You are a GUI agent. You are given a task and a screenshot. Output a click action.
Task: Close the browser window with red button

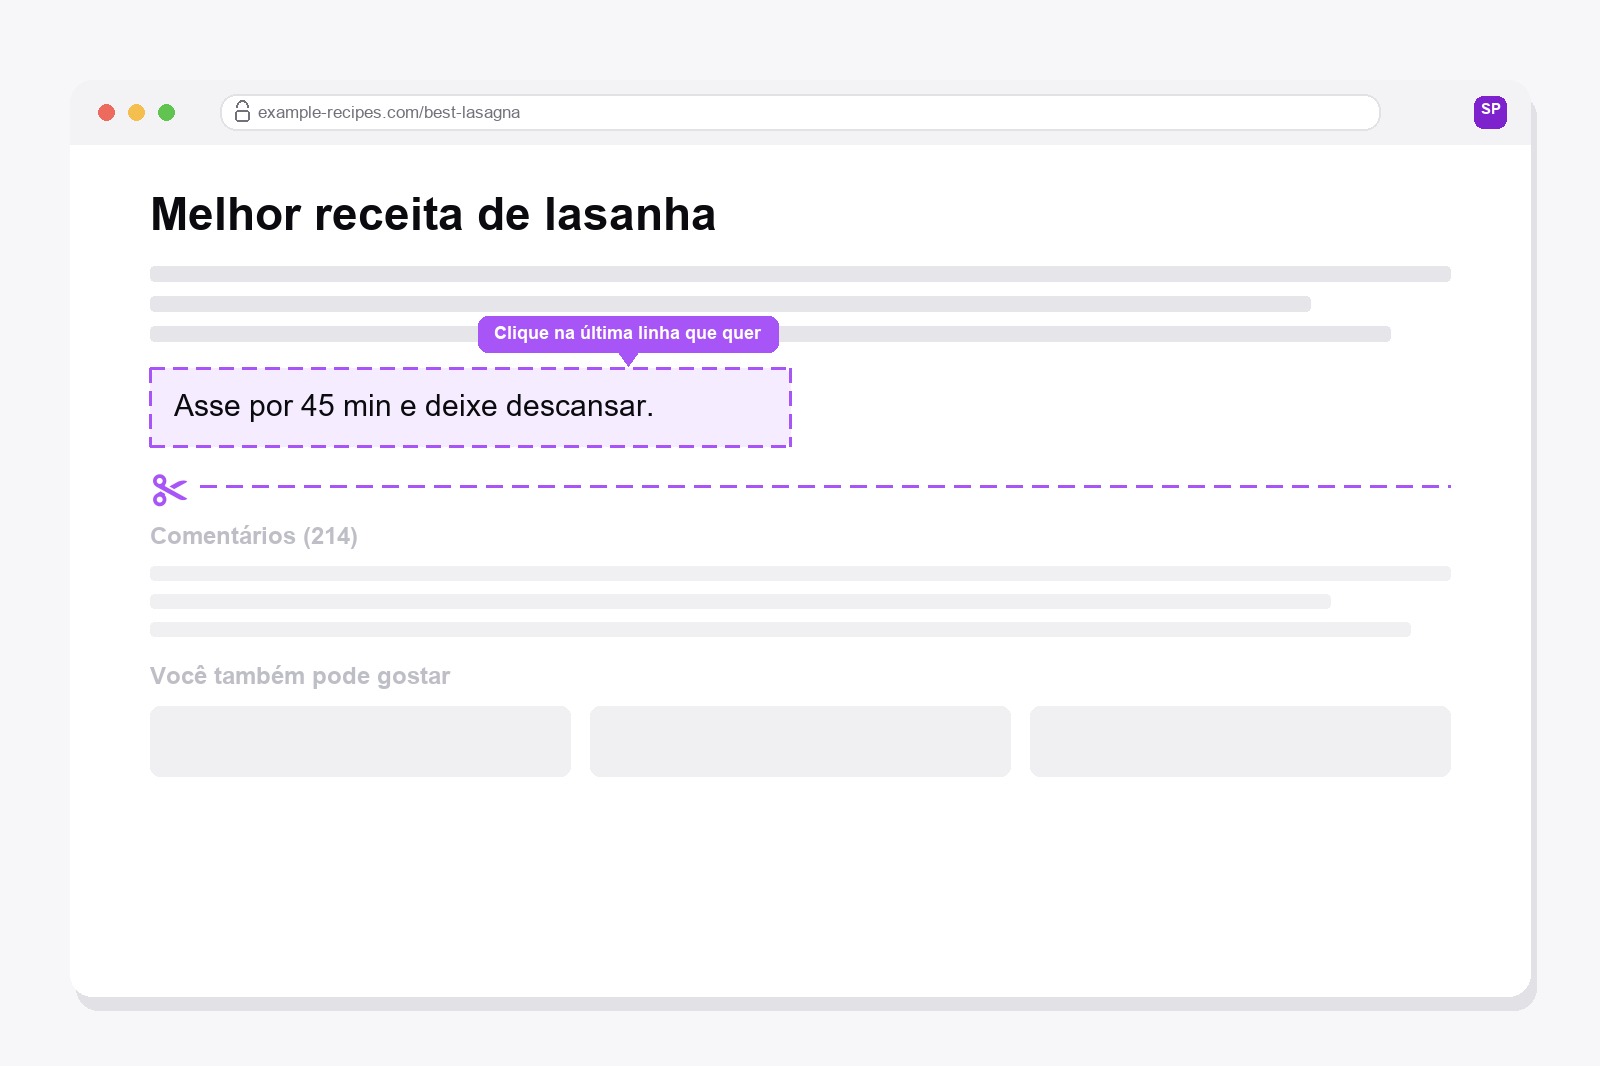[x=107, y=113]
